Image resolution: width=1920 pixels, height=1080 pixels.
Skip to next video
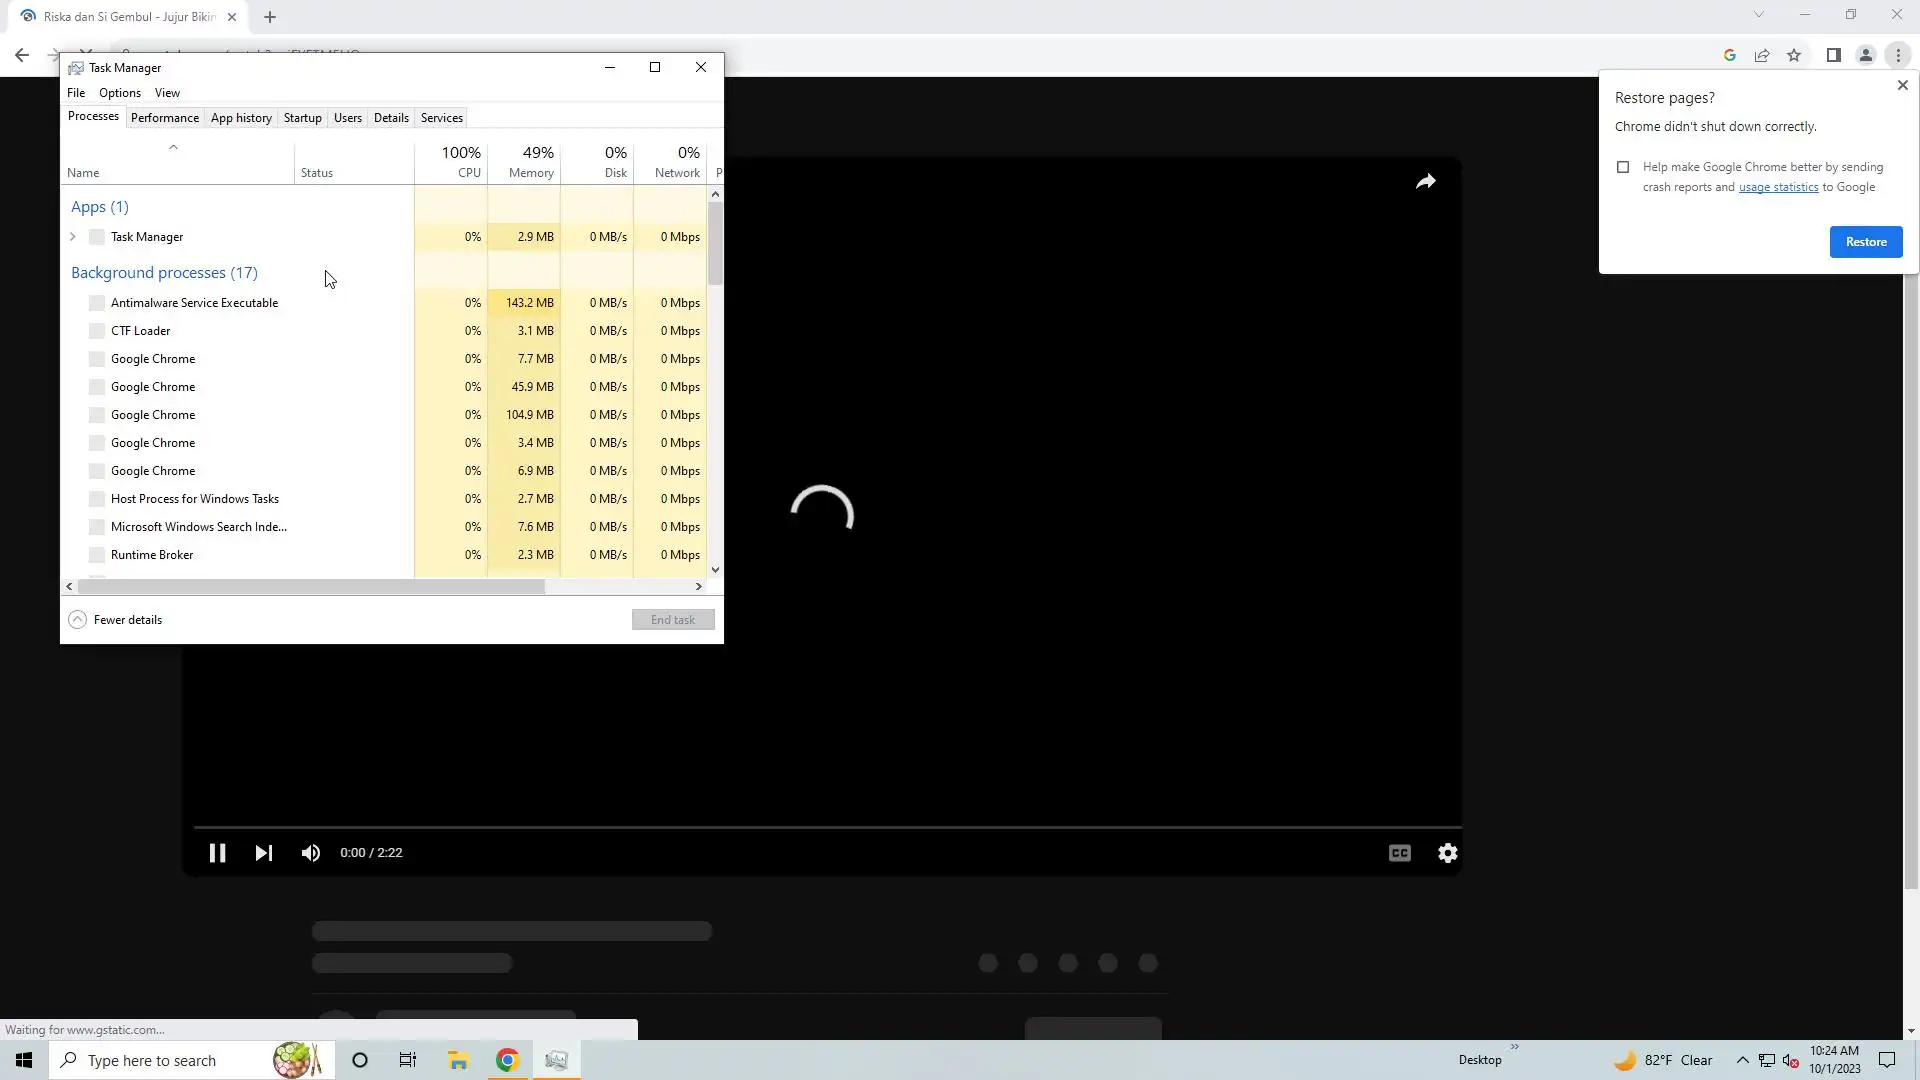tap(264, 853)
